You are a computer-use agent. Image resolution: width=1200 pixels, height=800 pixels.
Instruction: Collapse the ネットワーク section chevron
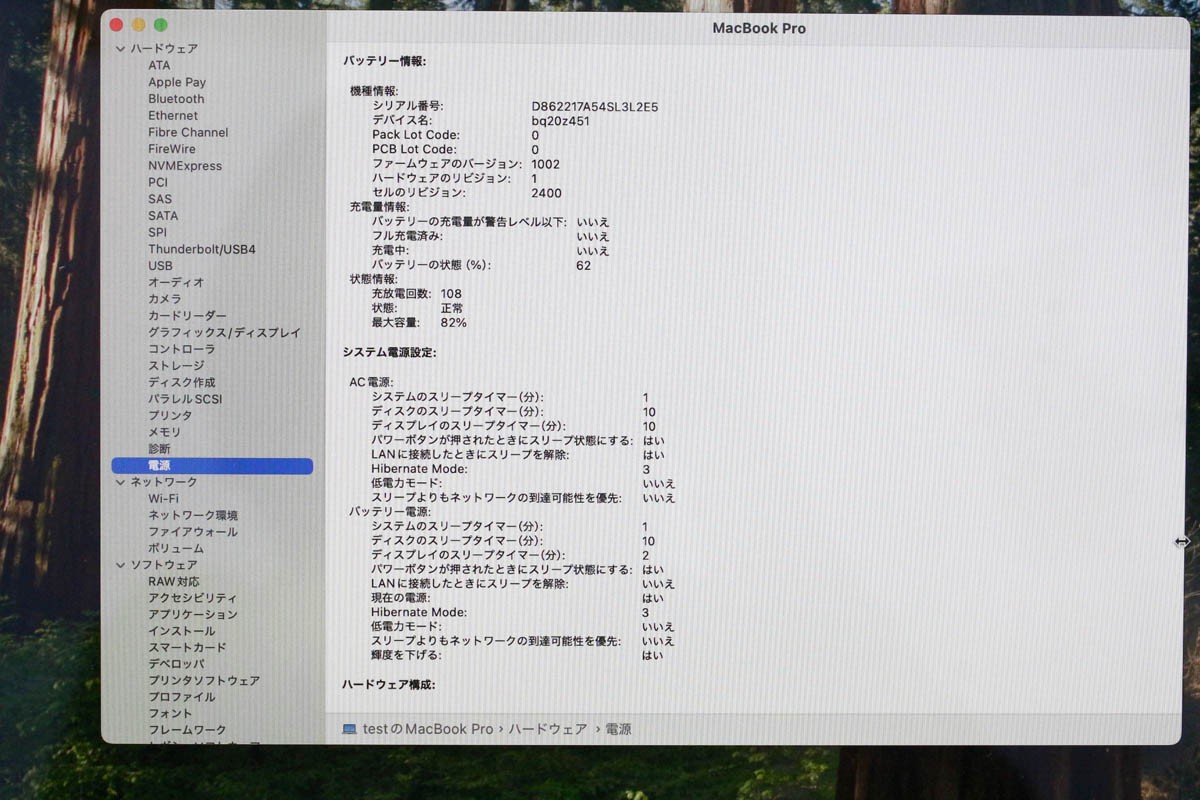point(121,482)
